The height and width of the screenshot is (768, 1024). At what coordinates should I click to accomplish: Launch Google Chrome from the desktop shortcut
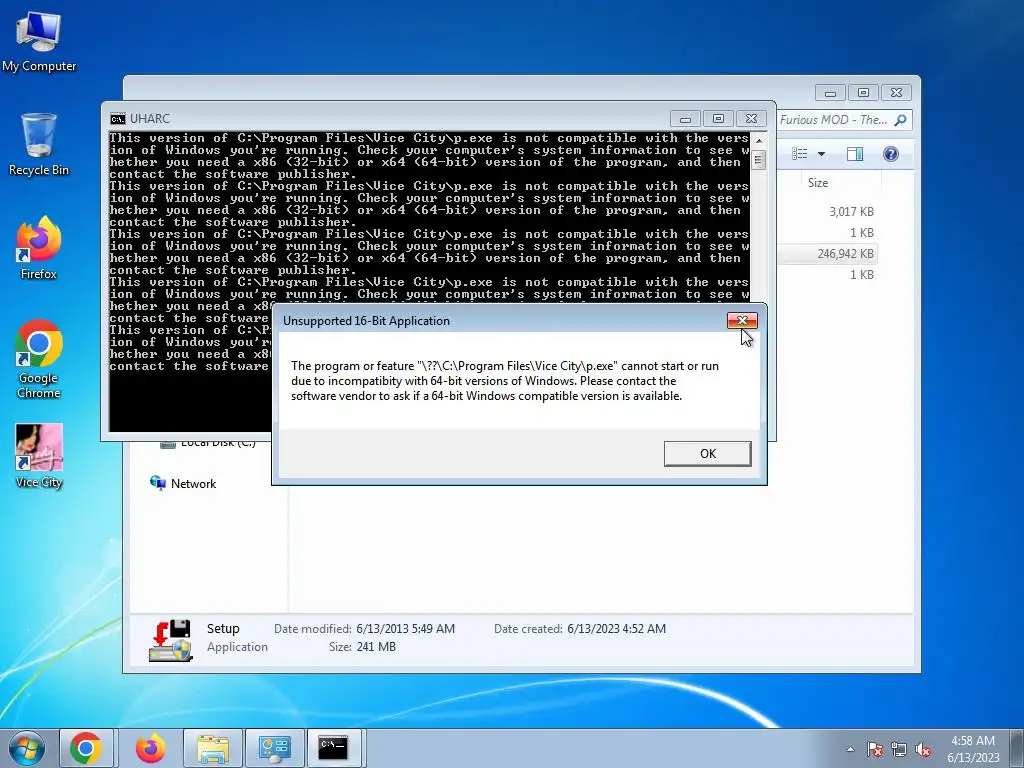pyautogui.click(x=39, y=359)
